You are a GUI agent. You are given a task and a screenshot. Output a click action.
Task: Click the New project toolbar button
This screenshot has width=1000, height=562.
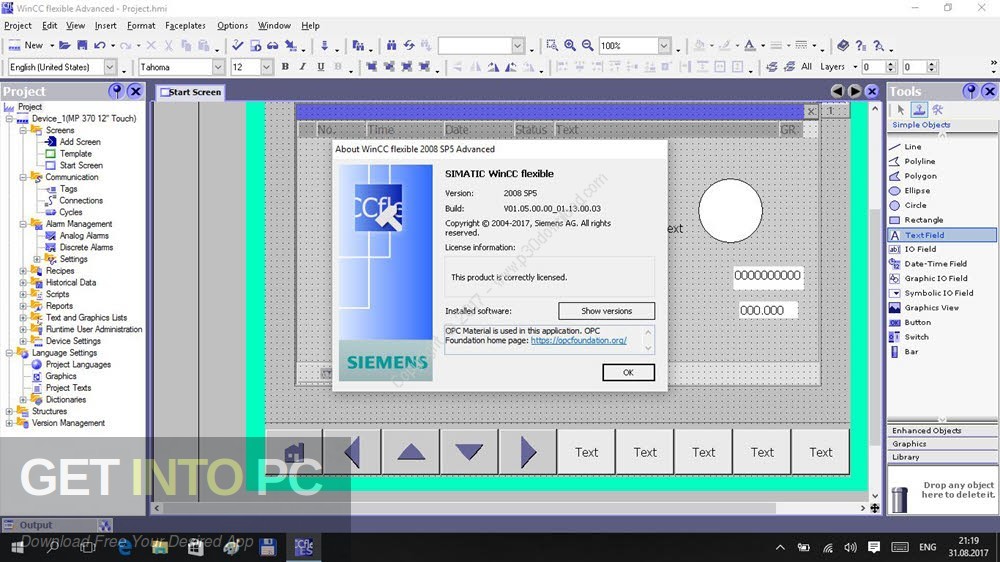[x=26, y=45]
